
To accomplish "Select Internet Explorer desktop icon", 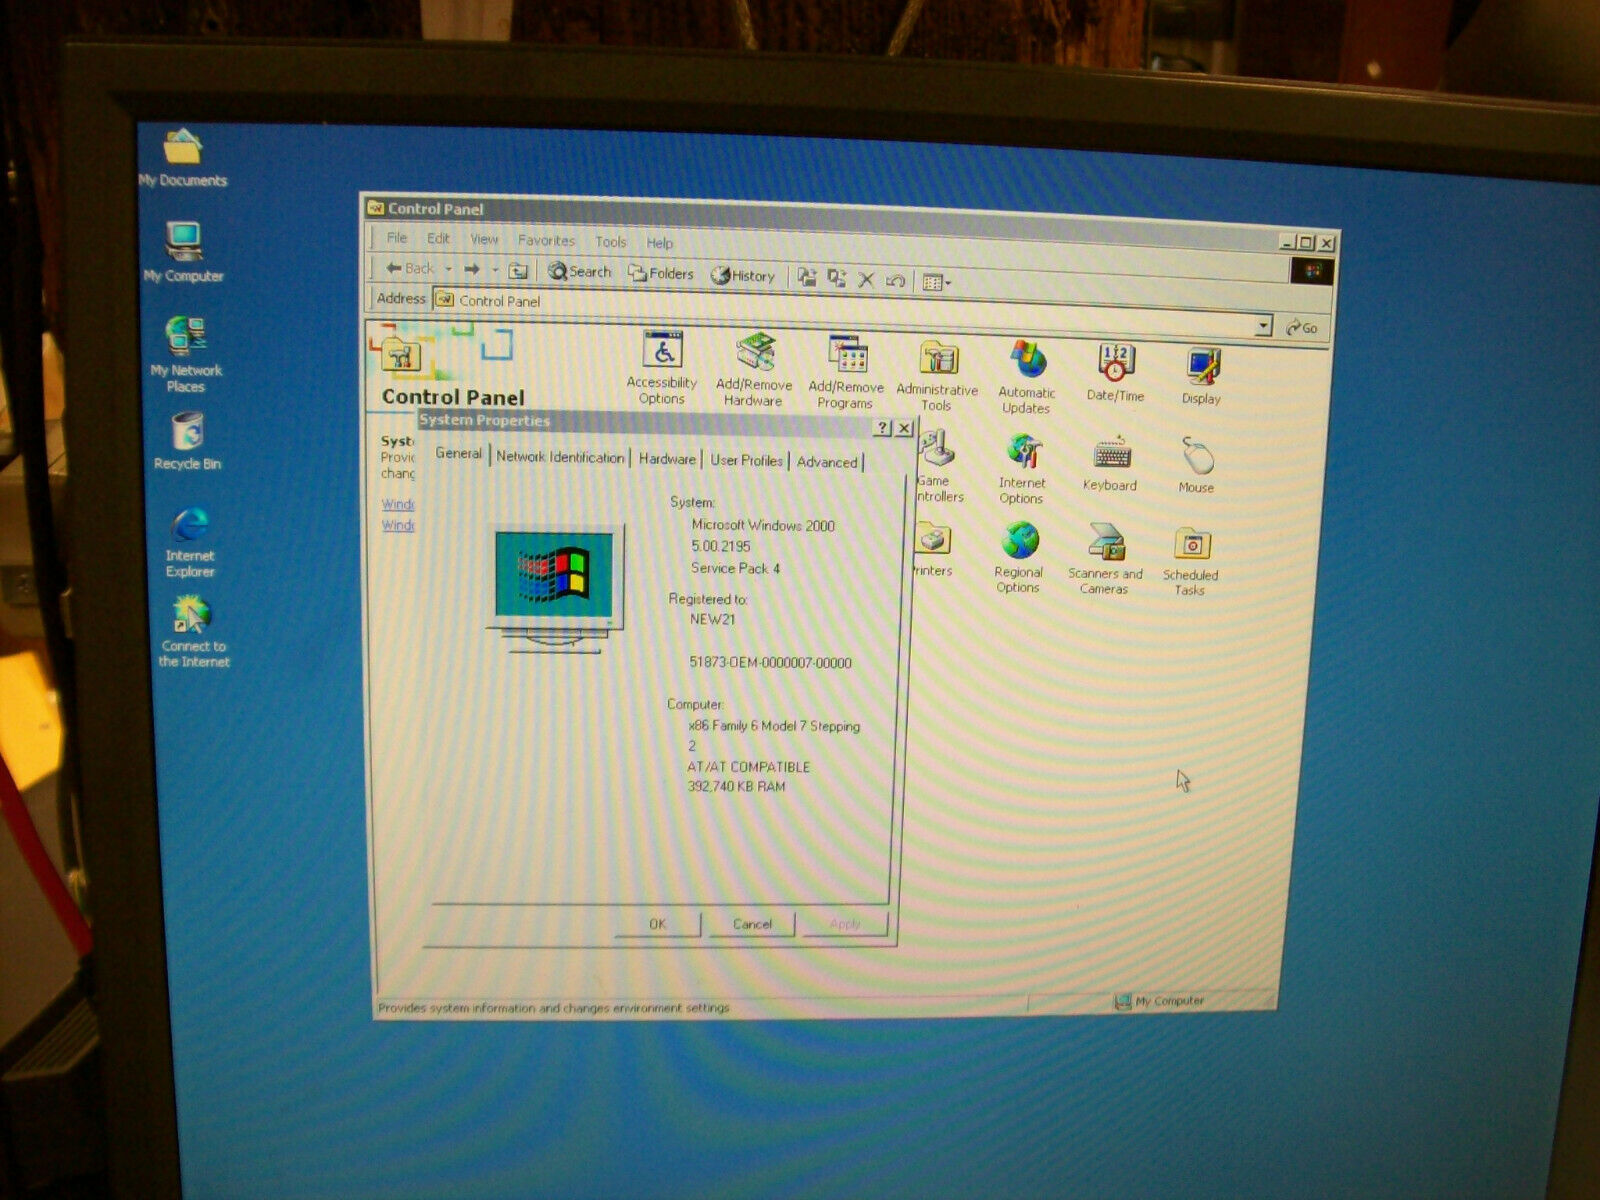I will pos(190,543).
